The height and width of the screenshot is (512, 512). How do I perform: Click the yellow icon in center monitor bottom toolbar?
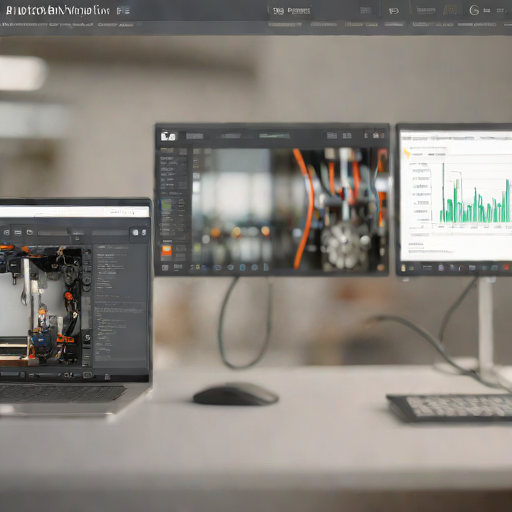198,267
